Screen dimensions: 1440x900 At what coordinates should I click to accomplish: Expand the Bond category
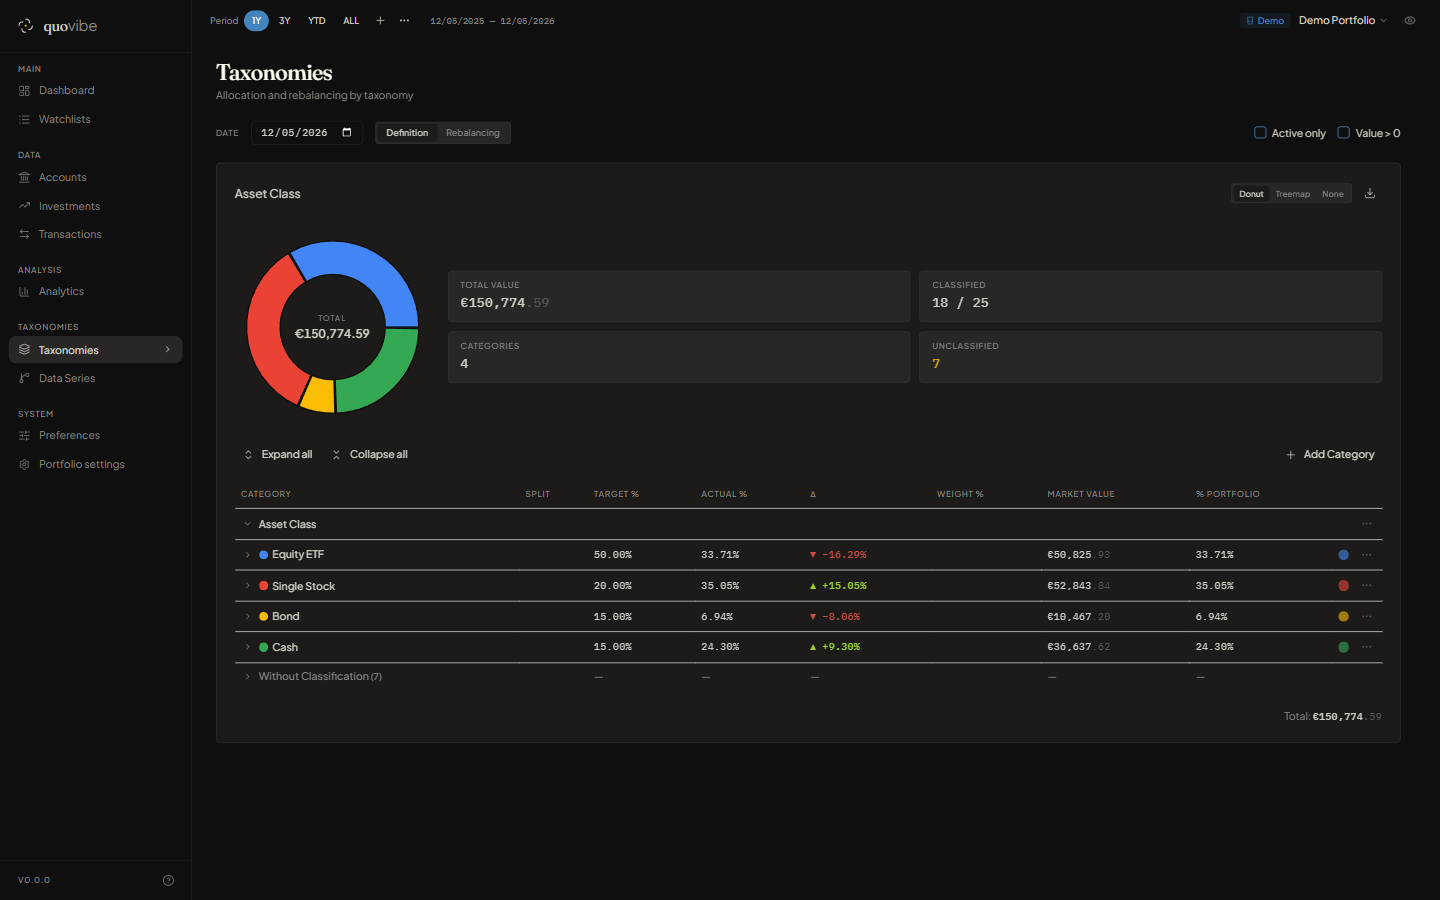pos(248,617)
